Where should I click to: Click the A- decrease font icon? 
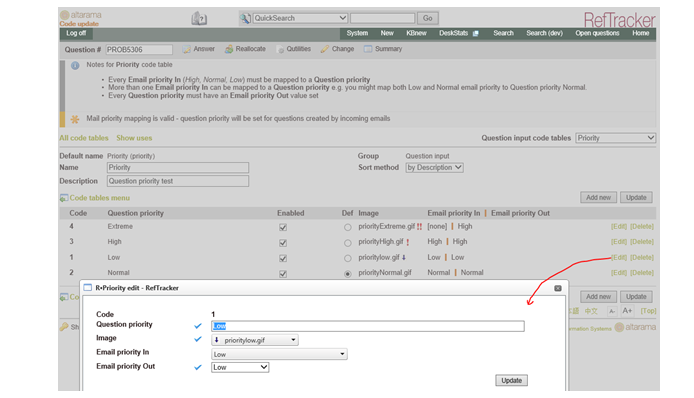612,311
